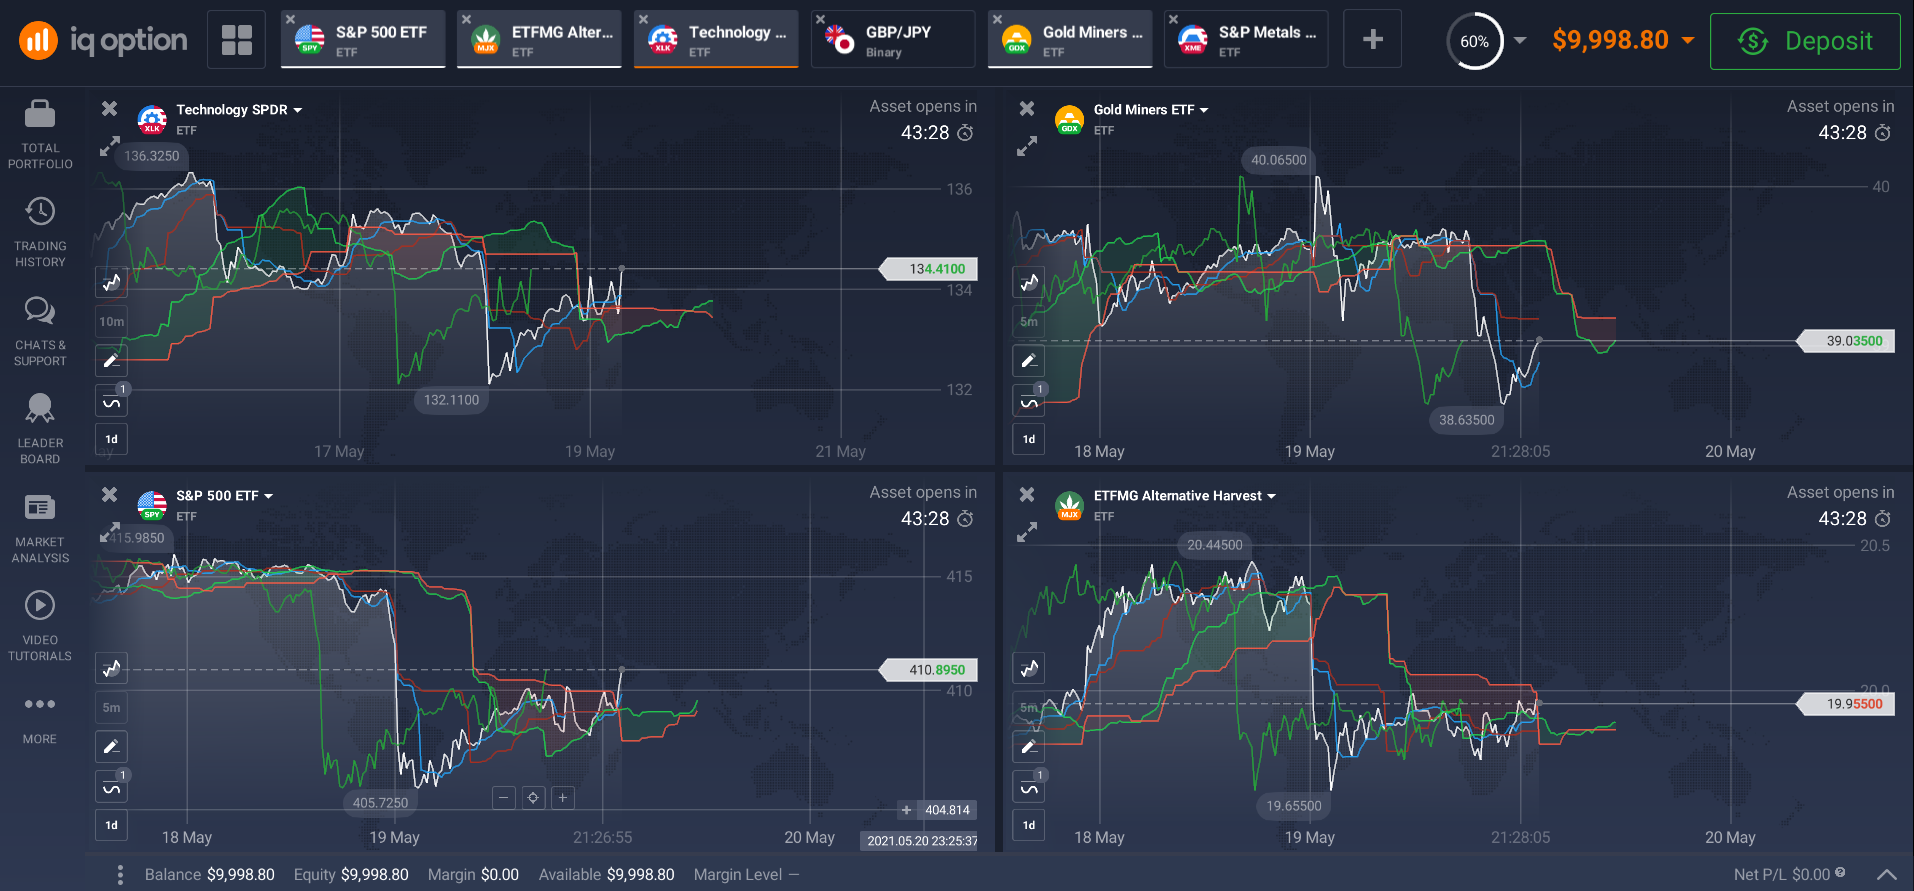Open the Gold Miners ETF asset dropdown

[1151, 110]
